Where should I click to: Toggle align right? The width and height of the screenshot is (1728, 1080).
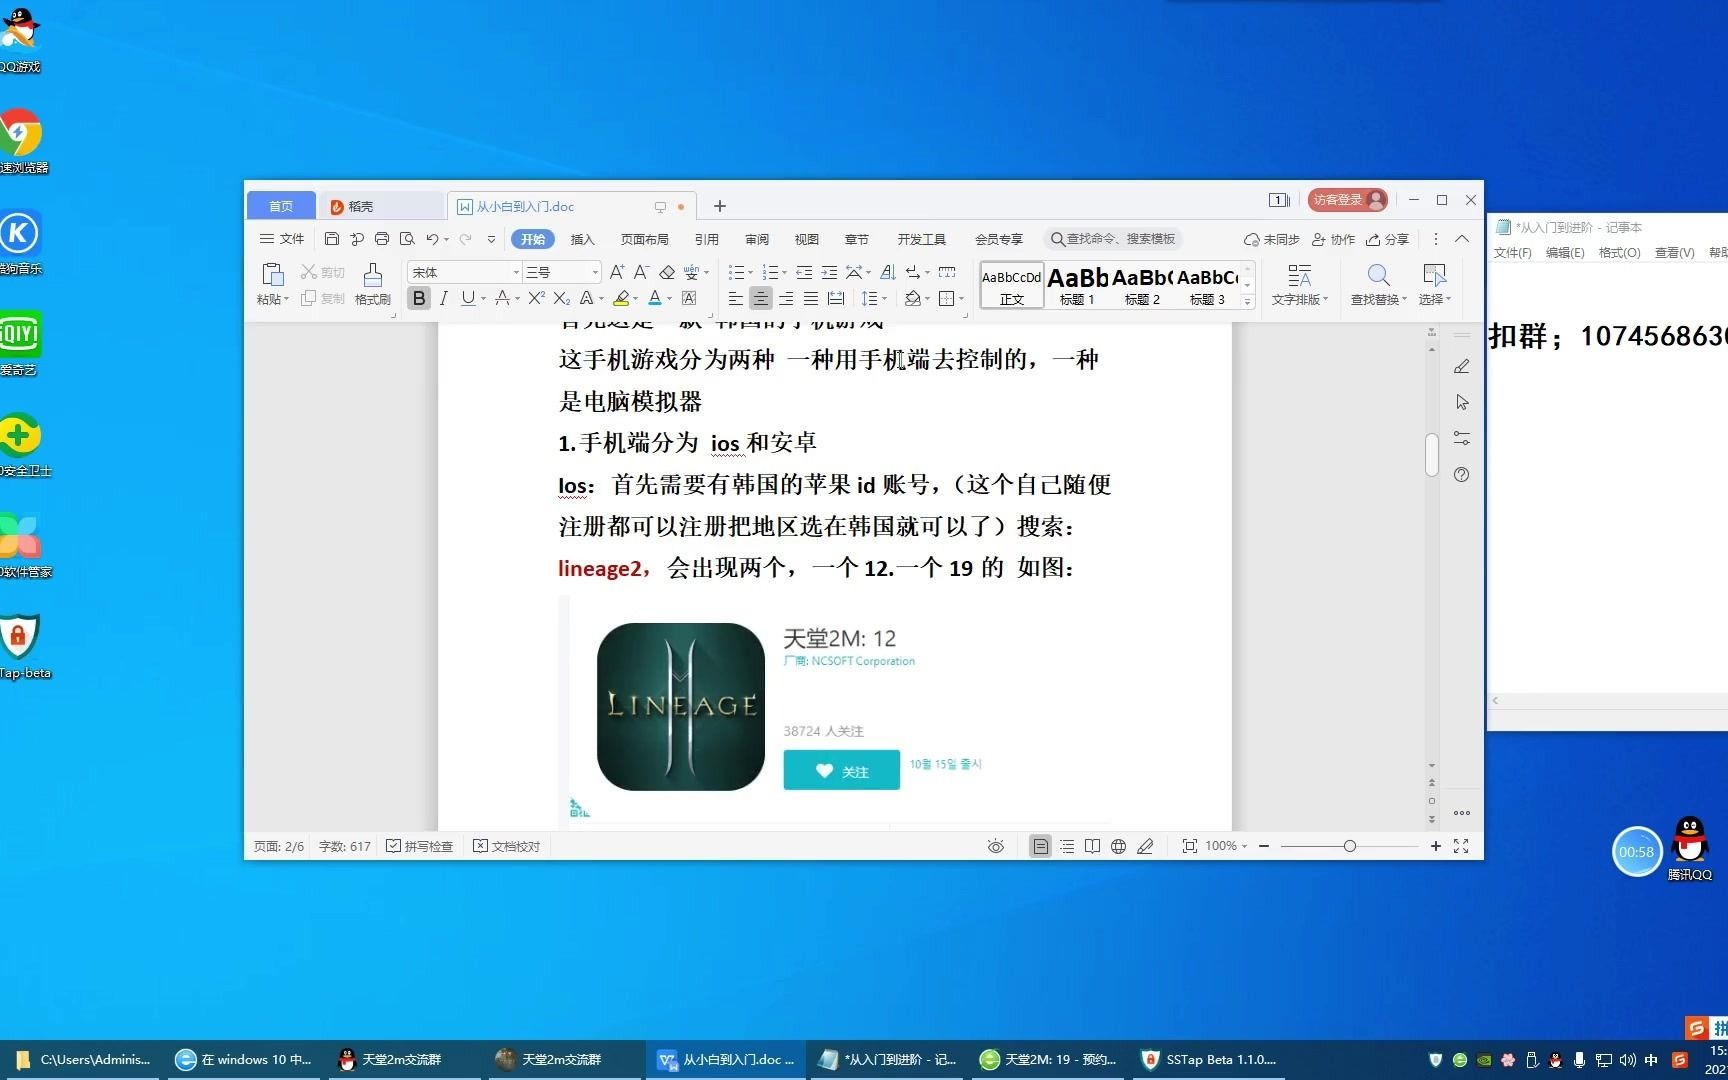(786, 298)
